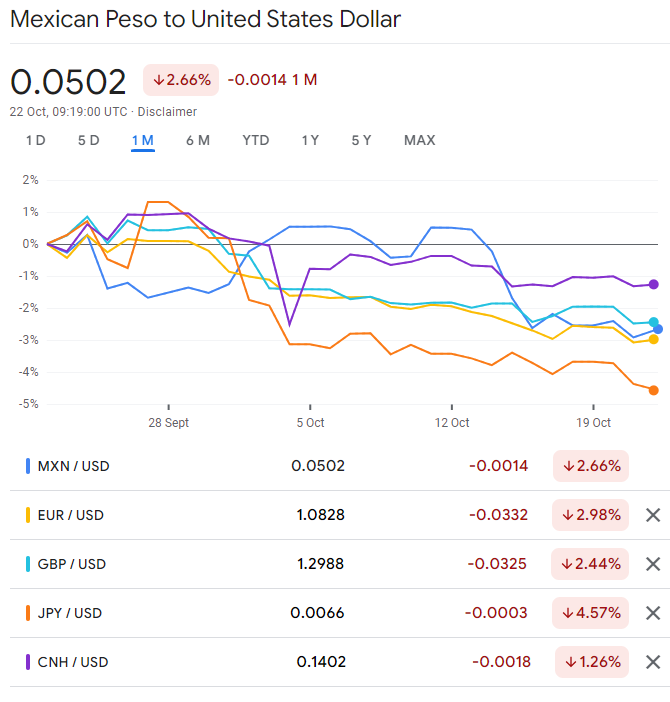Switch chart to YTD range
The width and height of the screenshot is (670, 702).
255,140
